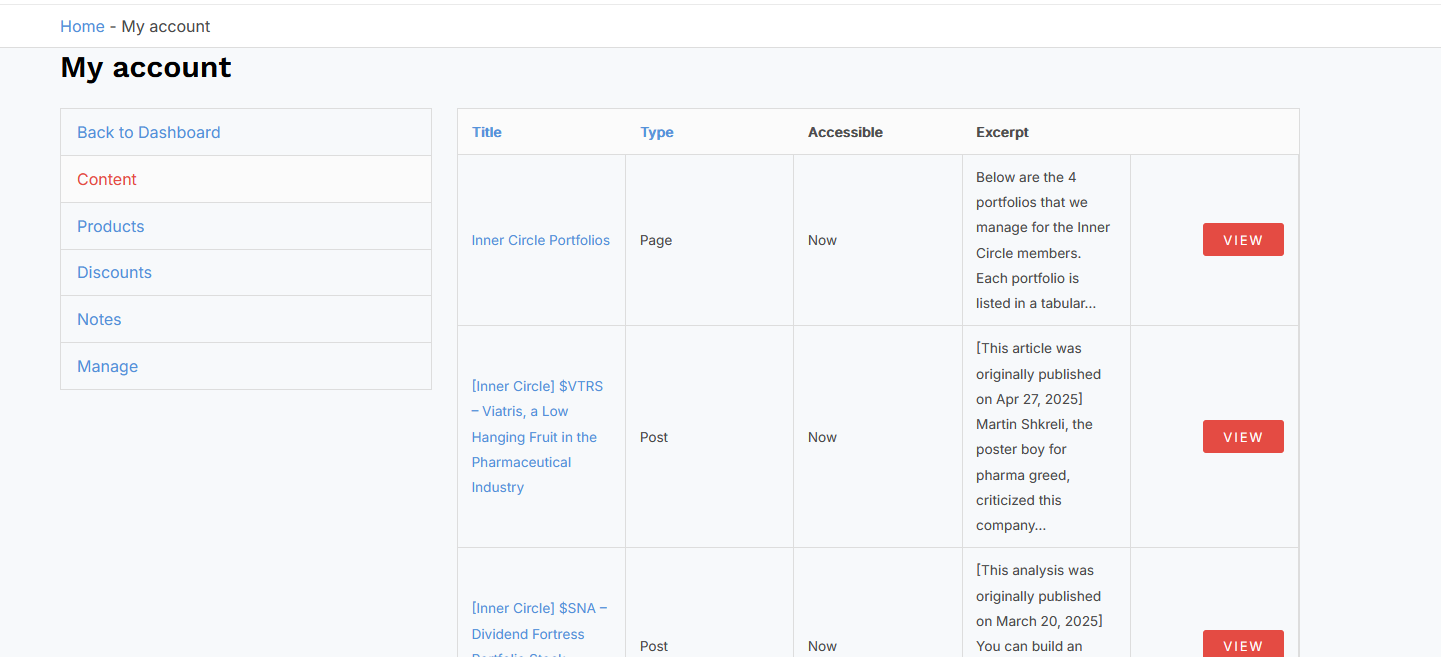
Task: Open the $VTRS Viatris post link
Action: pos(538,437)
